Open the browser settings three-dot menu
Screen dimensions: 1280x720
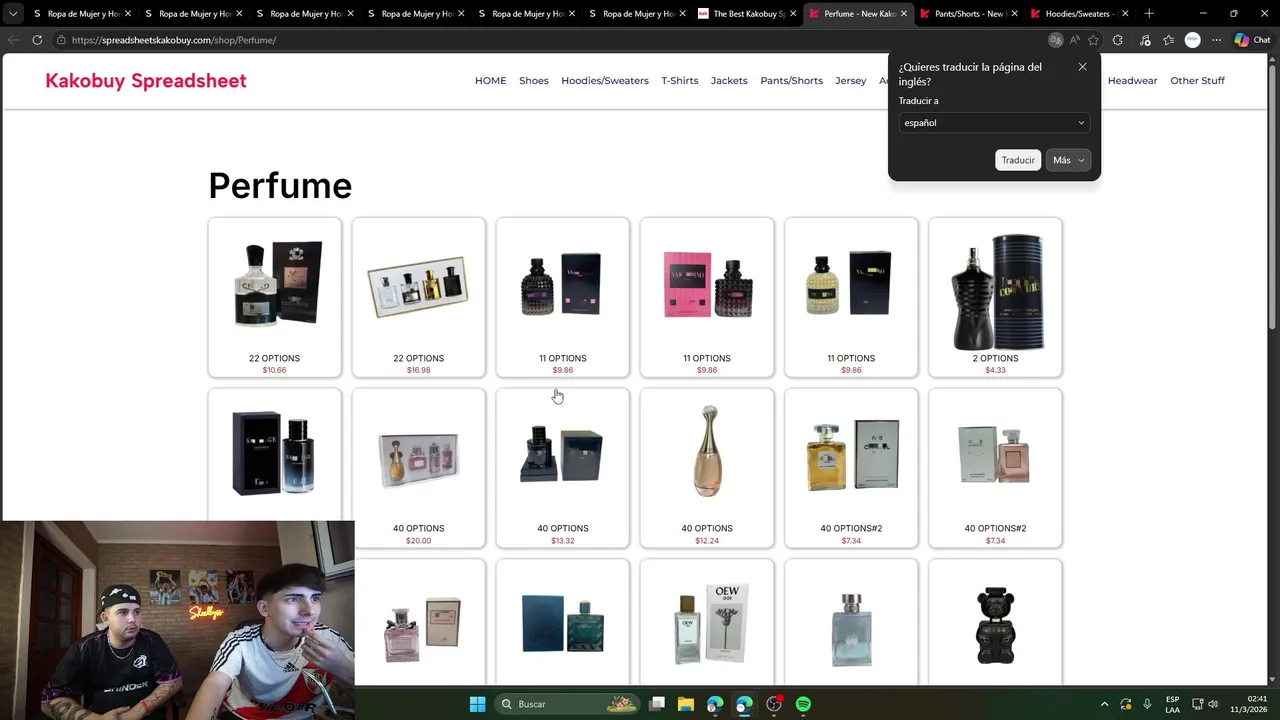coord(1216,40)
